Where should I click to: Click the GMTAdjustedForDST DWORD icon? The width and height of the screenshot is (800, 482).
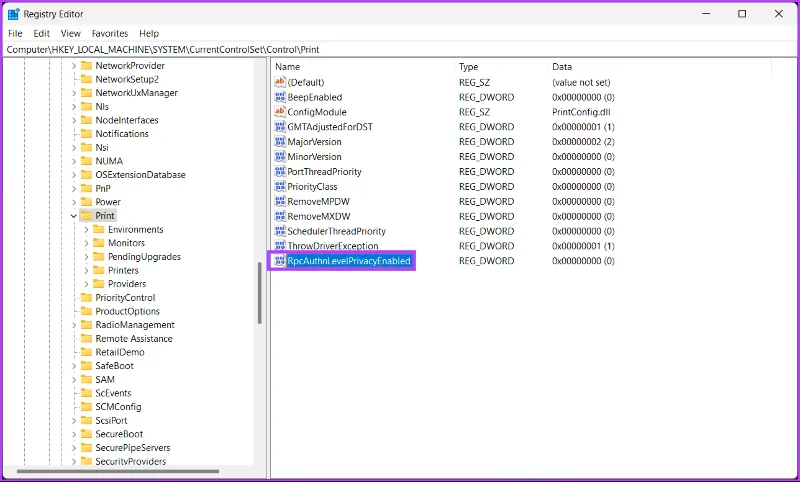280,126
